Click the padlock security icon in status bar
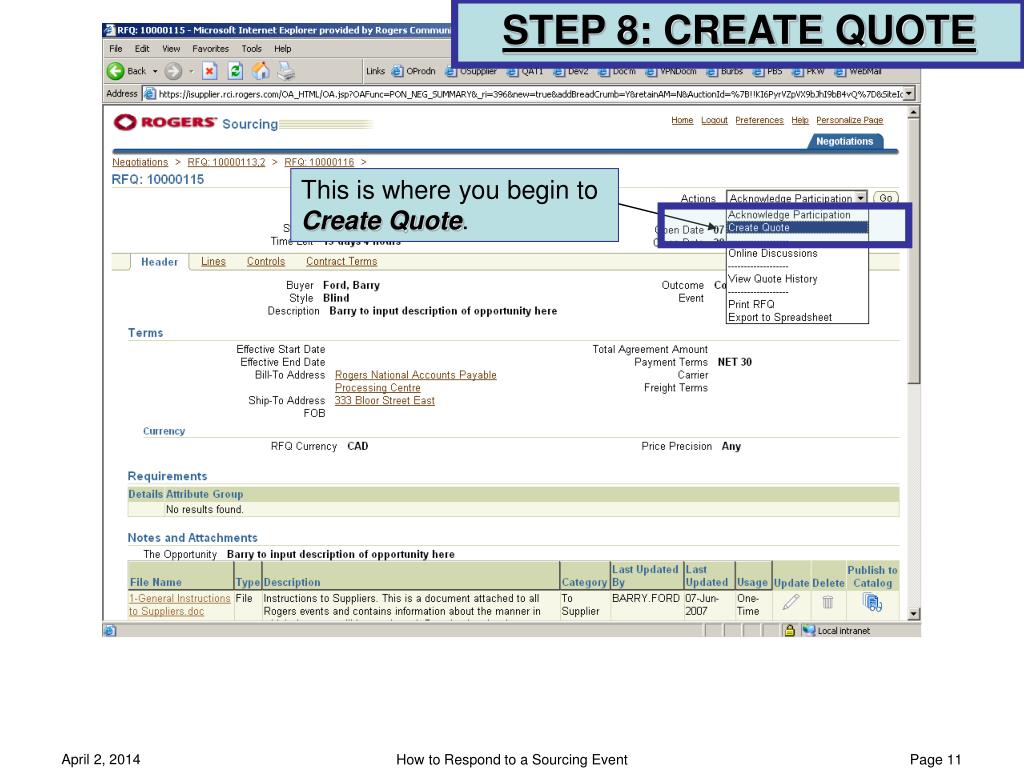Image resolution: width=1024 pixels, height=768 pixels. tap(790, 630)
